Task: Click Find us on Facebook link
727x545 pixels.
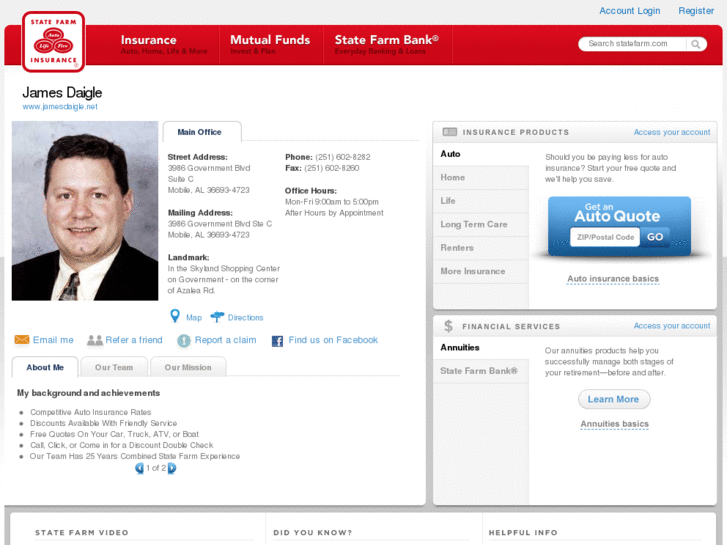Action: 333,340
